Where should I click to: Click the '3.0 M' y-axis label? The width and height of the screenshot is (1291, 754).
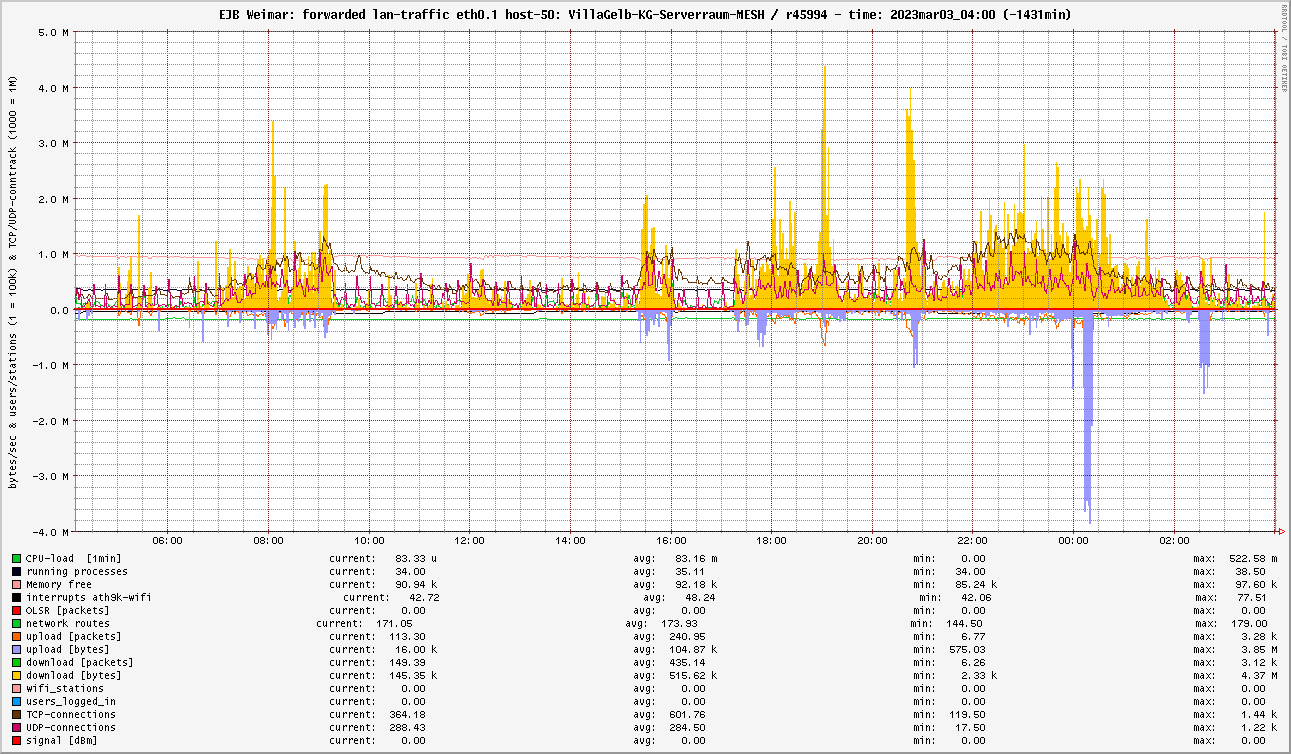tap(52, 143)
